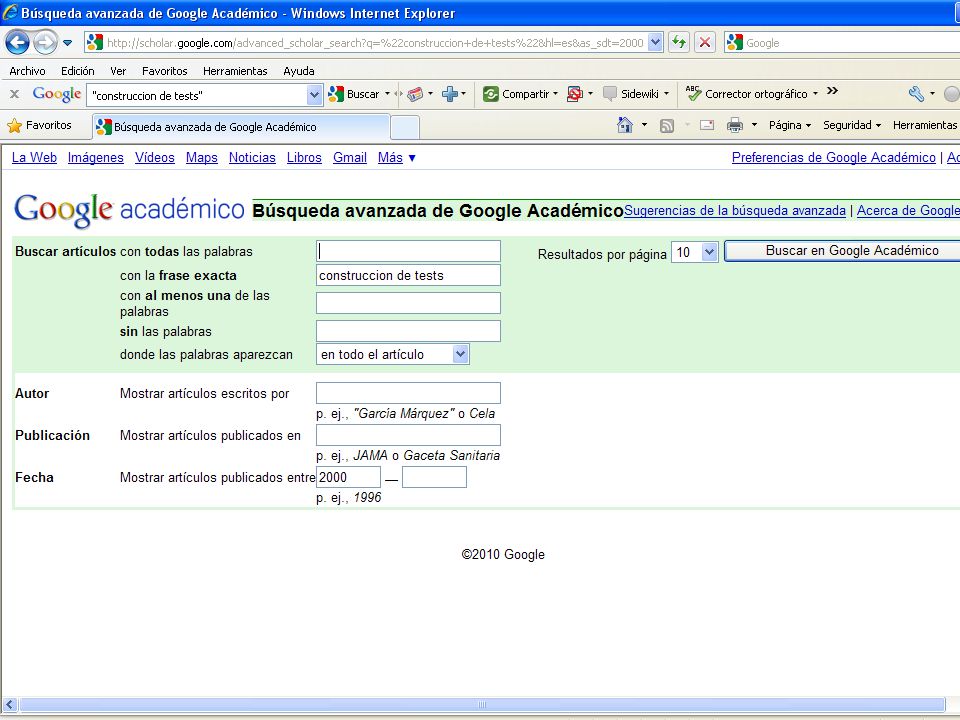Open the Noticias link
This screenshot has height=720, width=960.
pyautogui.click(x=252, y=157)
